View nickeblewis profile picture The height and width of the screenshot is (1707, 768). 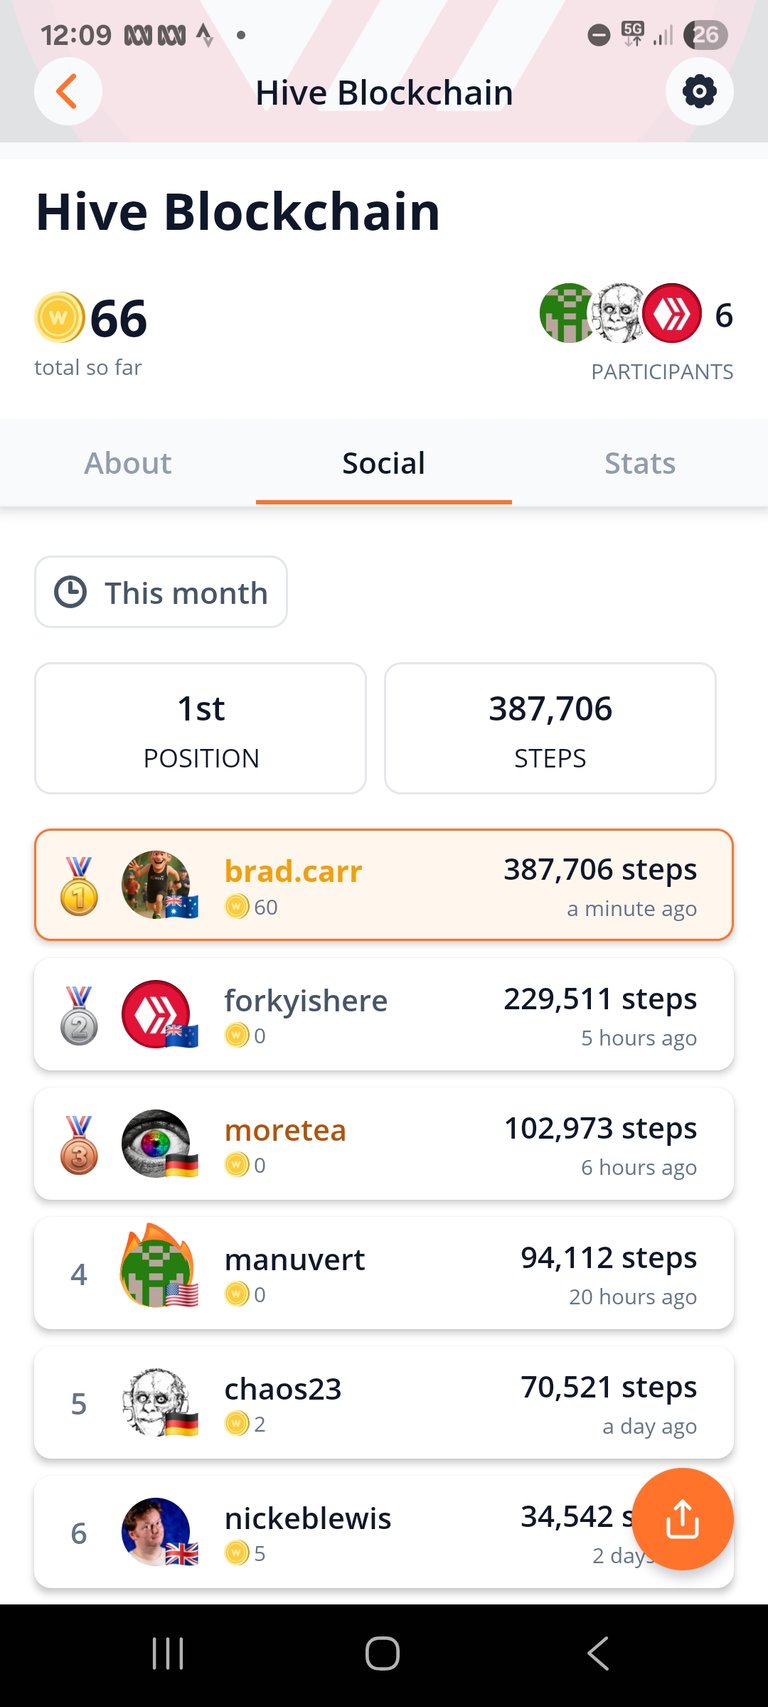[158, 1531]
